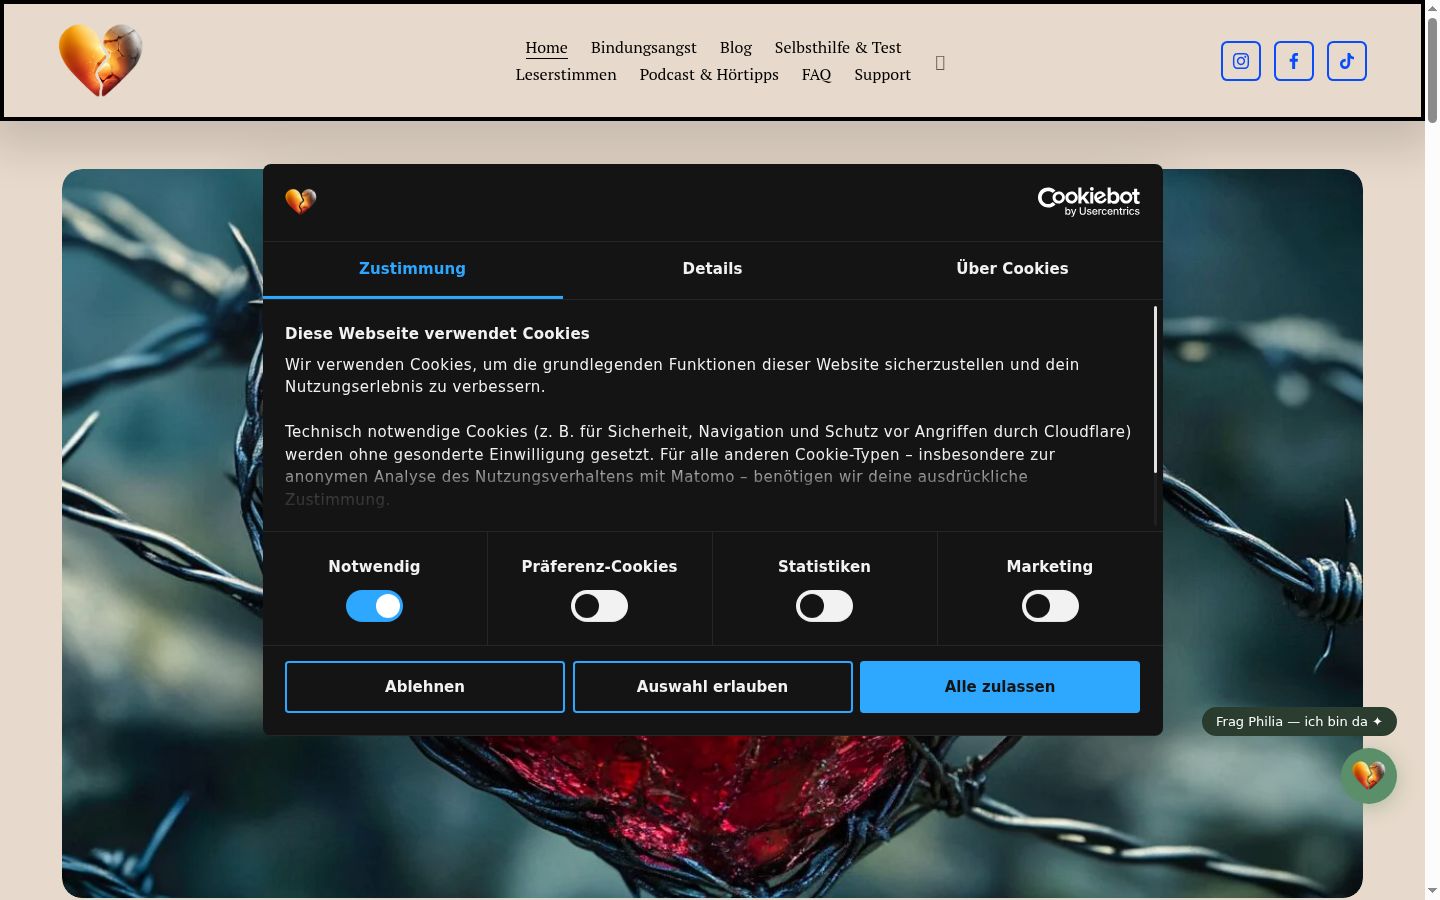
Task: Open the Über Cookies tab
Action: tap(1012, 269)
